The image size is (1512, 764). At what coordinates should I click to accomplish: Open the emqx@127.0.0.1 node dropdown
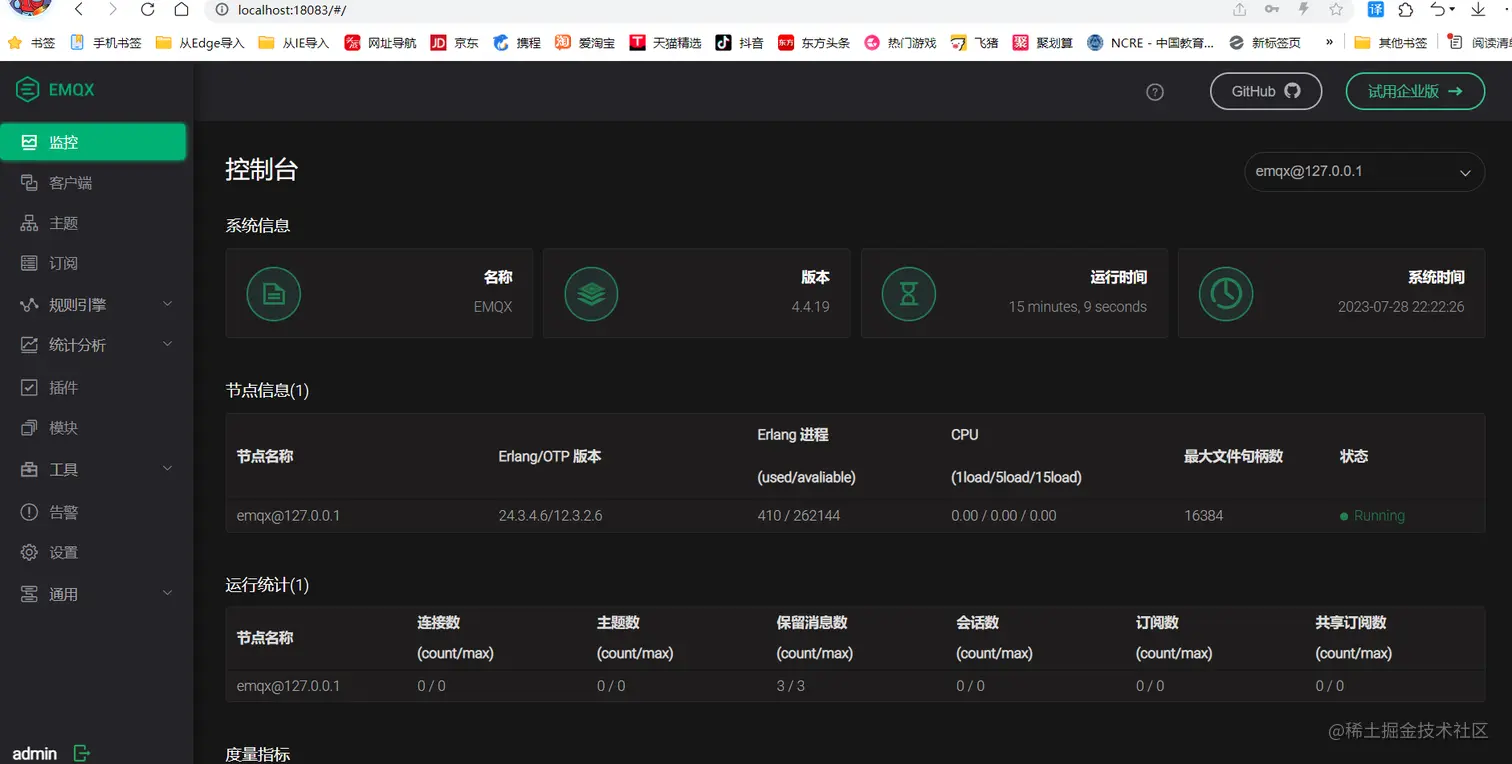point(1364,172)
